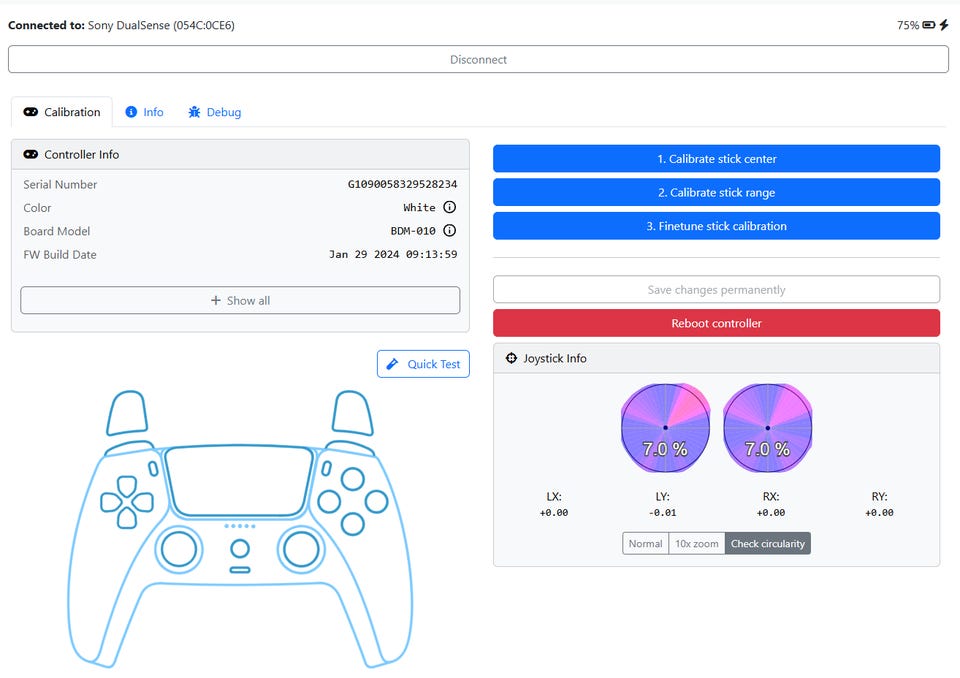Click the right analog stick on controller diagram
Image resolution: width=960 pixels, height=678 pixels.
pos(301,549)
